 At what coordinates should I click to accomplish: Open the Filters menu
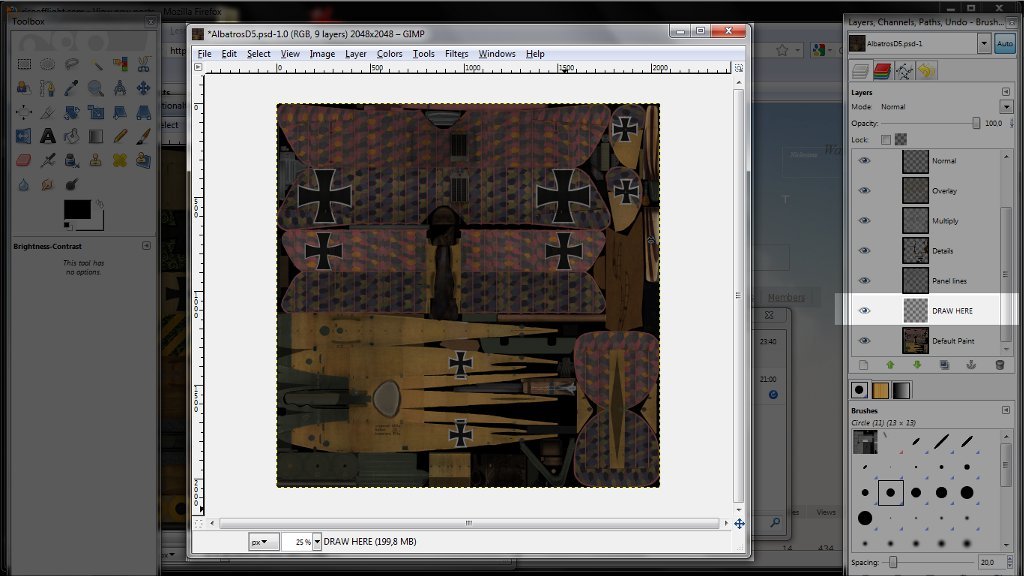[456, 54]
